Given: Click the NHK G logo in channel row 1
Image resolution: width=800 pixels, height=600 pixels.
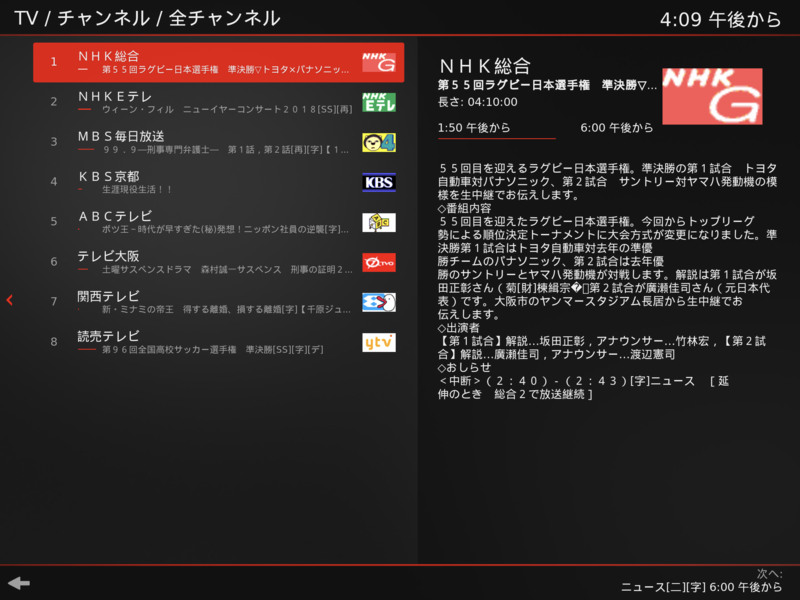Looking at the screenshot, I should click(379, 62).
